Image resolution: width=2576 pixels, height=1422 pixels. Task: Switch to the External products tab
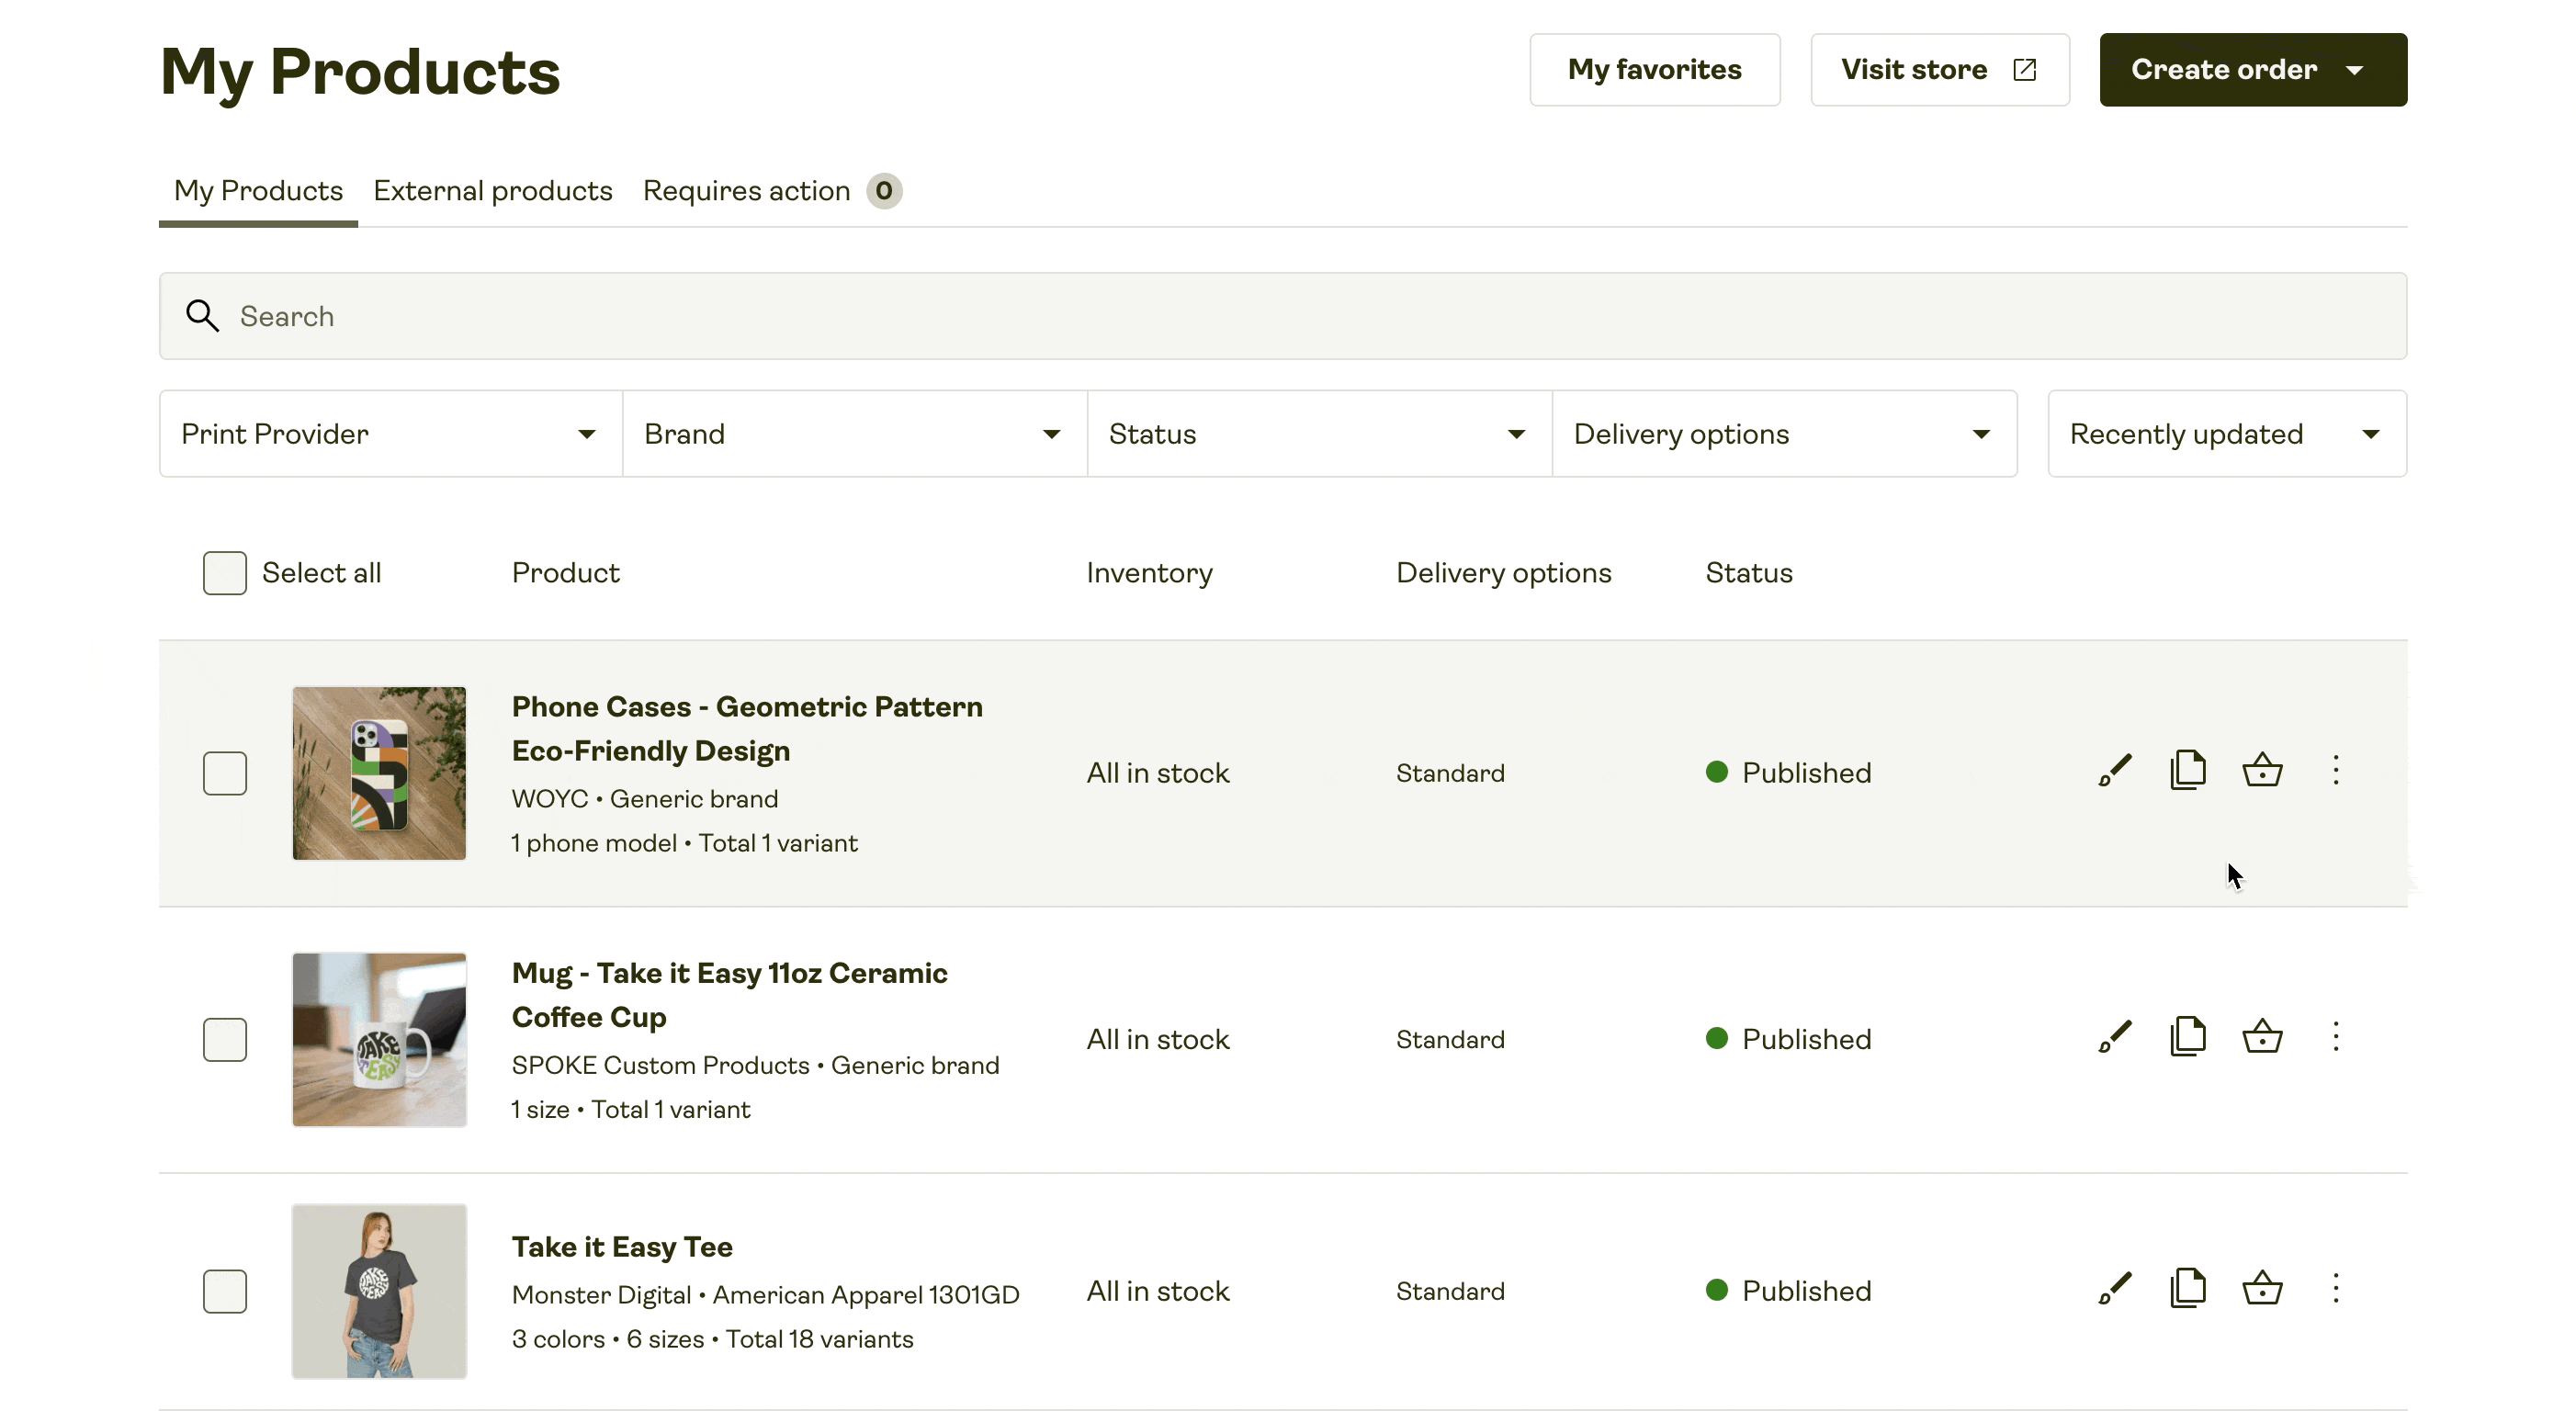(493, 191)
